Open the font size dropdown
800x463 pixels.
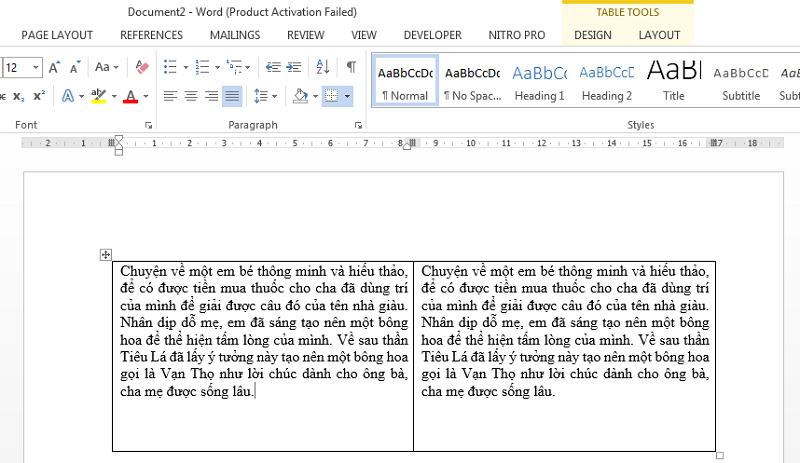[x=36, y=67]
